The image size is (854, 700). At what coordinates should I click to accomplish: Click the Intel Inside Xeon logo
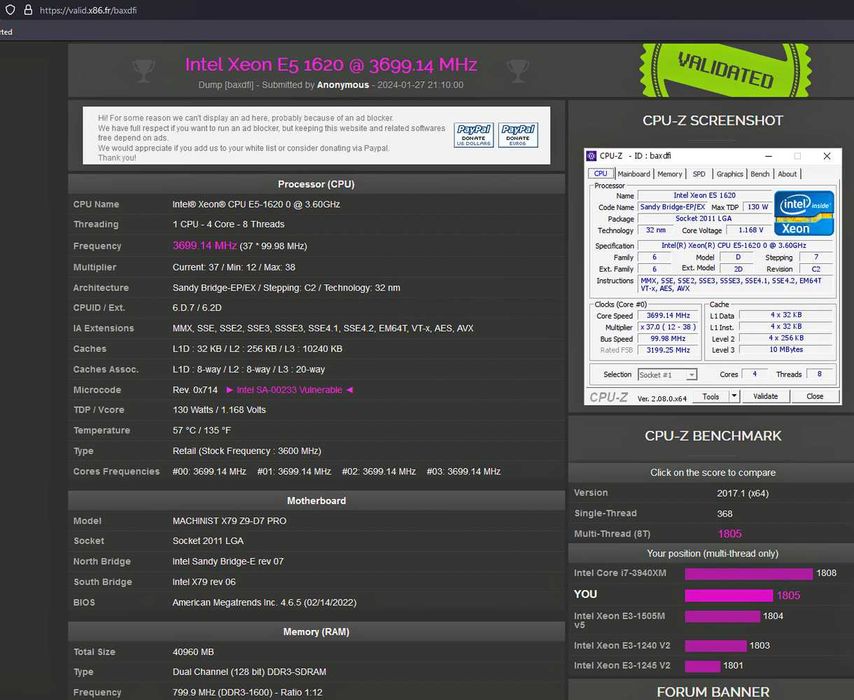[x=804, y=213]
